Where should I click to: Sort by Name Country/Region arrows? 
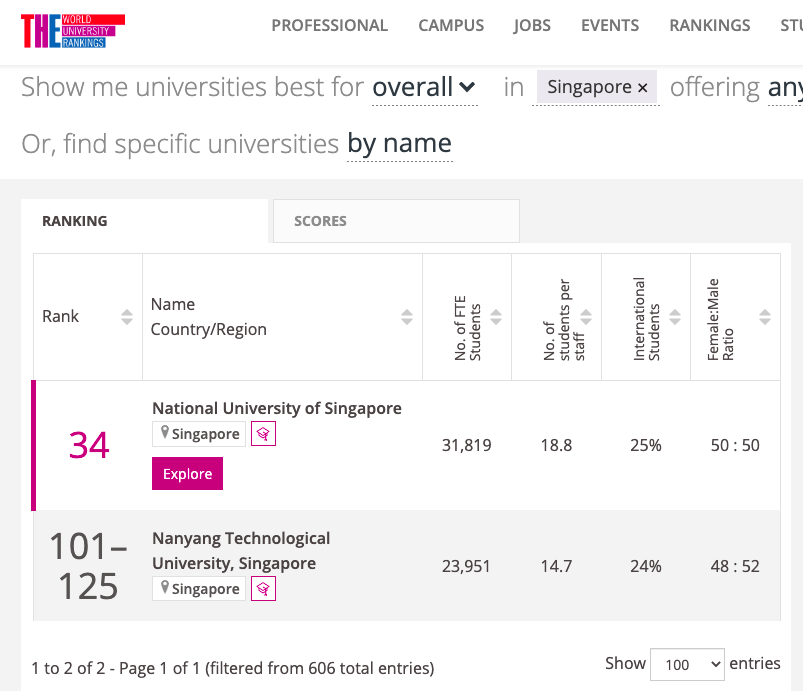(407, 317)
